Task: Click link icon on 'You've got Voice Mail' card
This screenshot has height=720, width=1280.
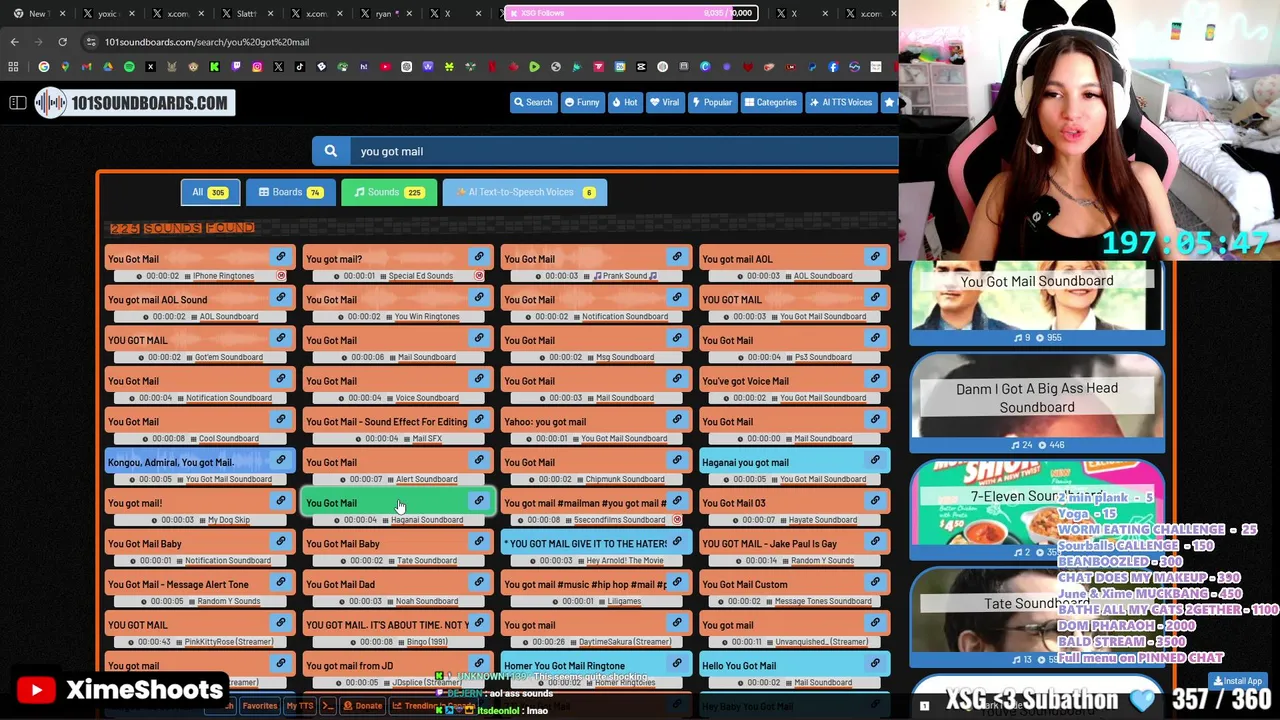Action: pyautogui.click(x=875, y=379)
